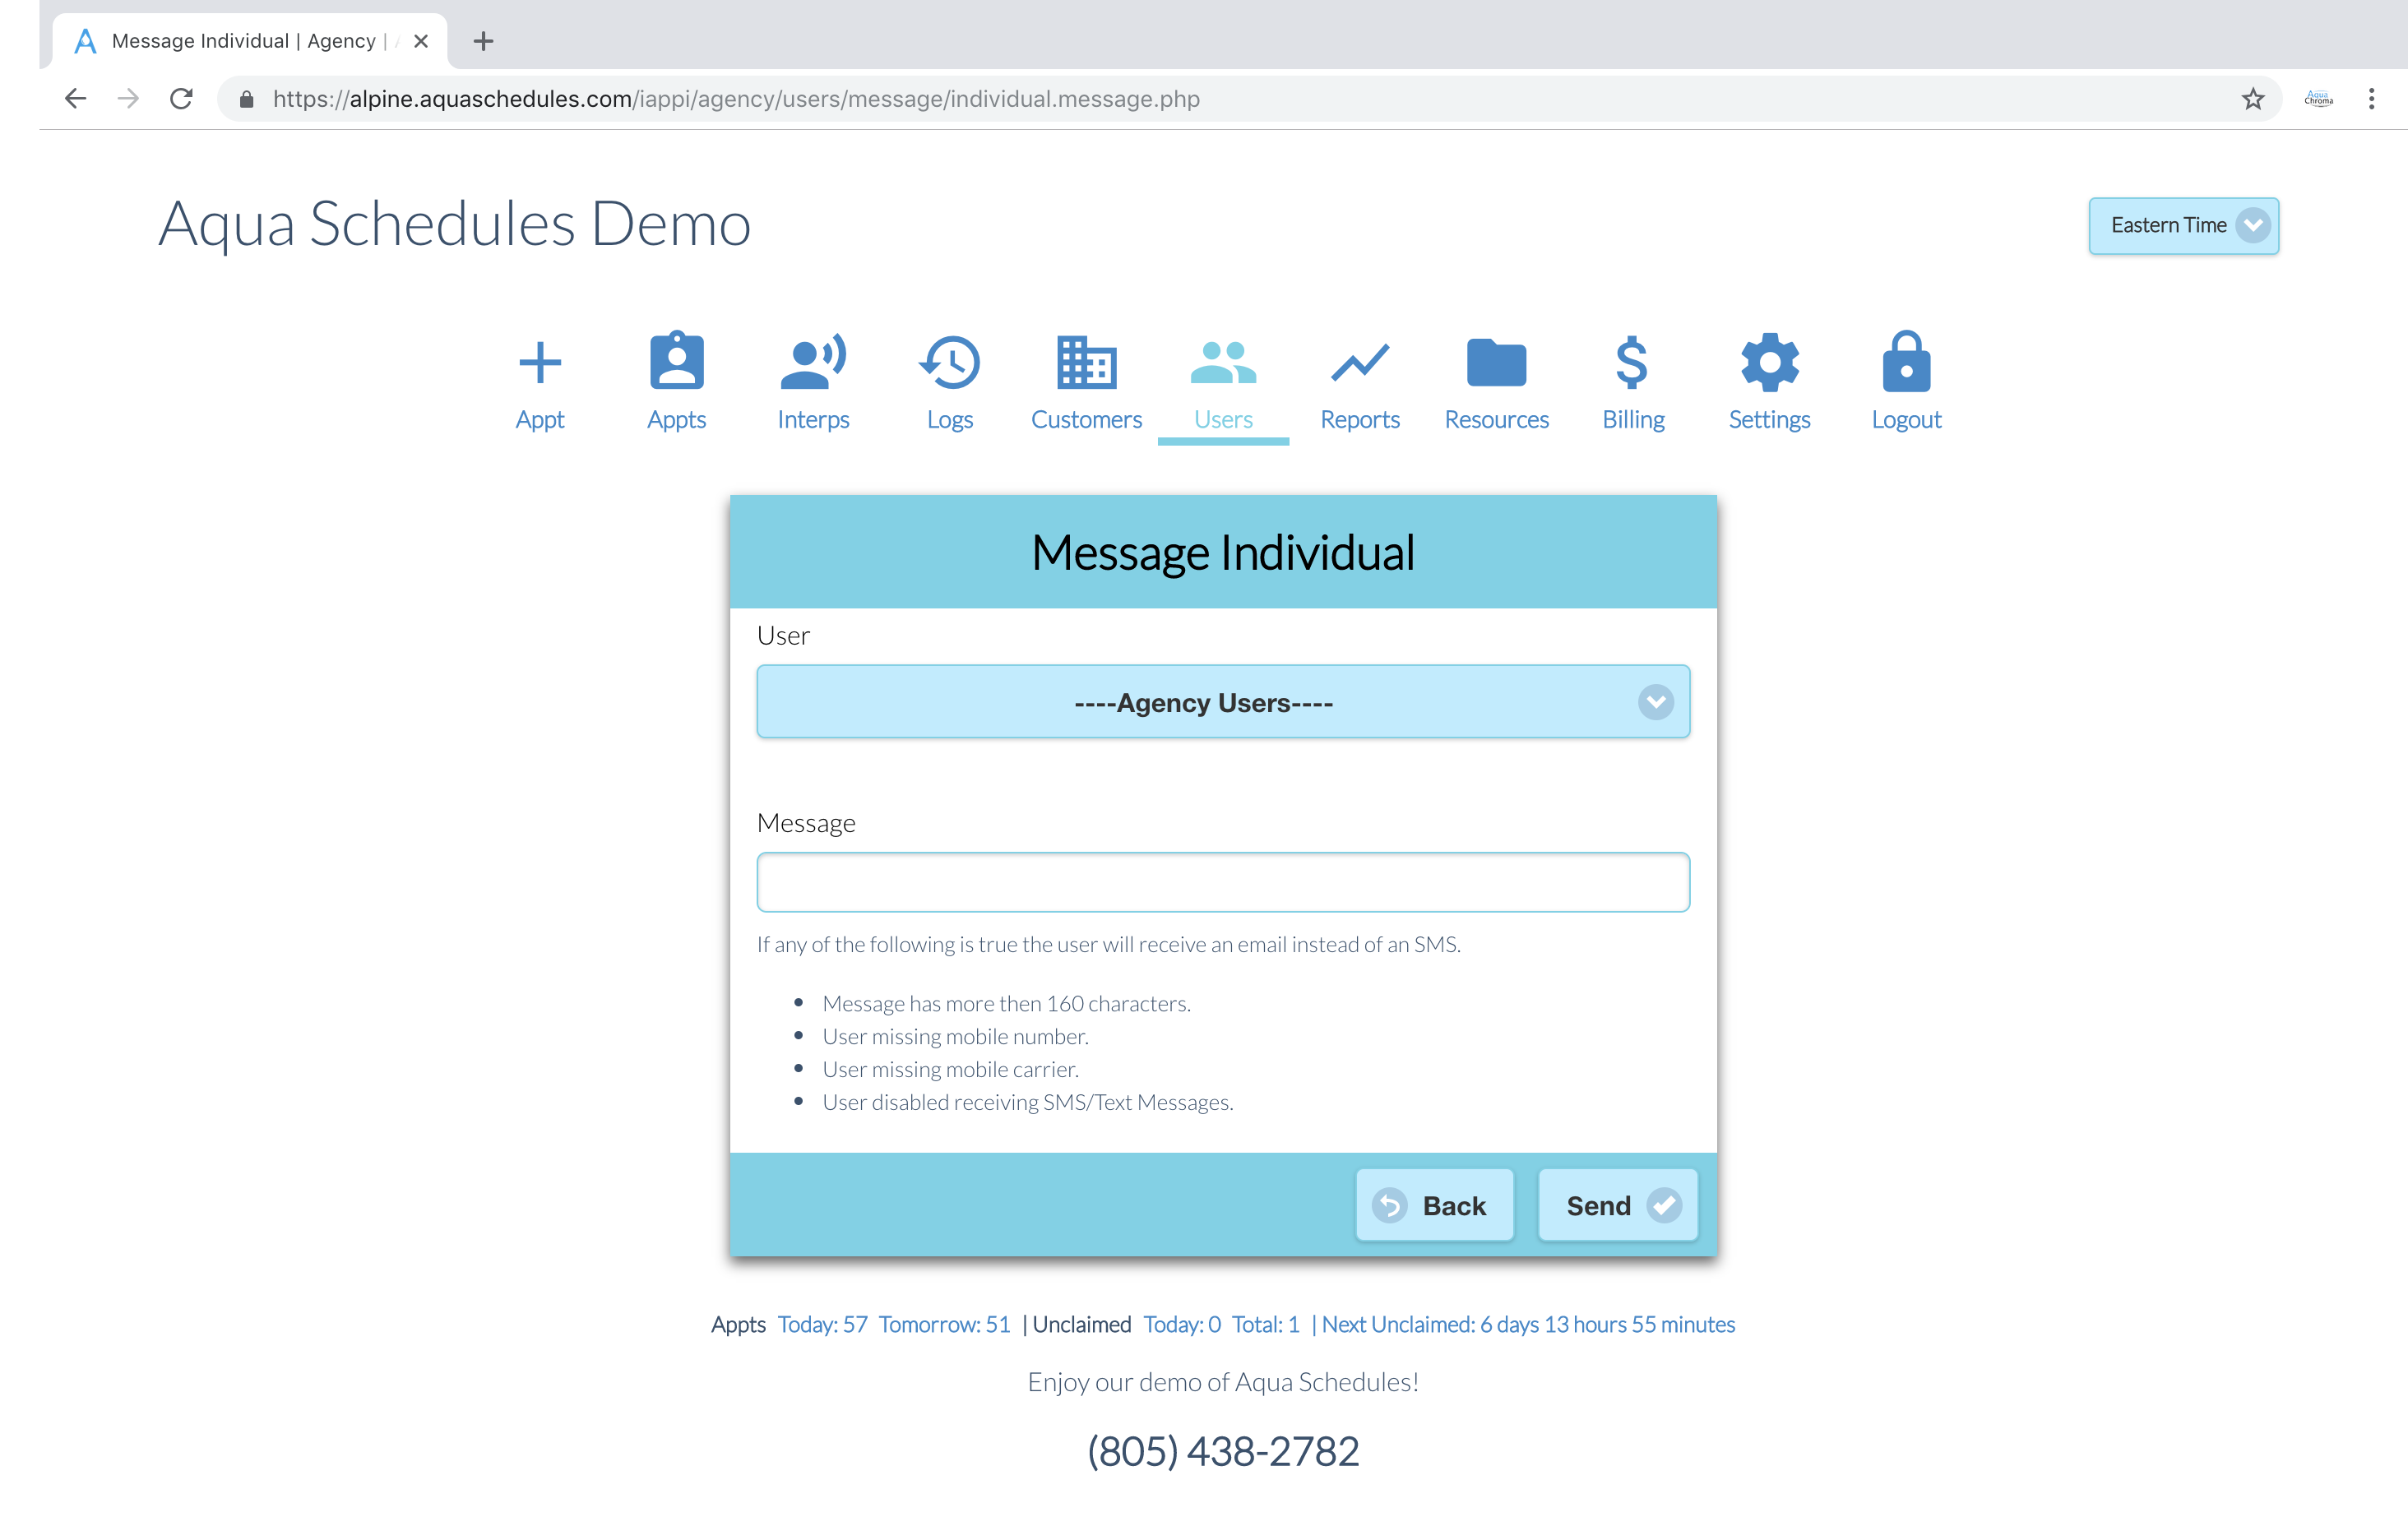Viewport: 2408px width, 1526px height.
Task: Click the Back button
Action: click(1434, 1206)
